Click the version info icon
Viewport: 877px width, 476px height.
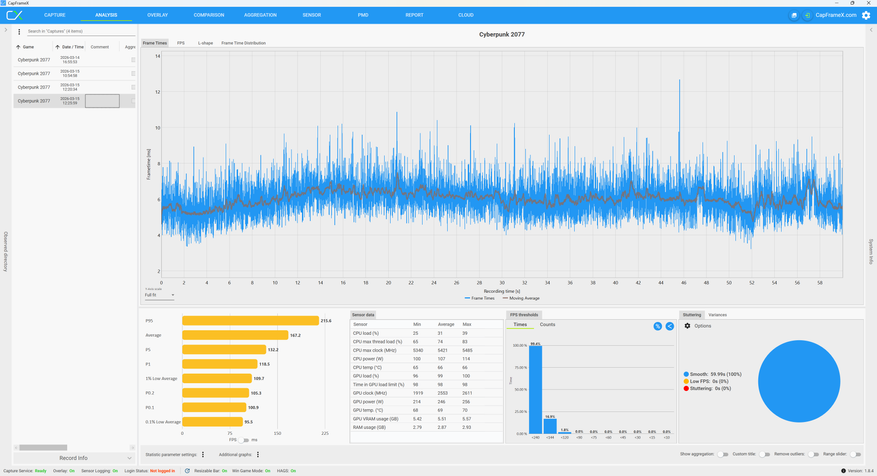[844, 470]
